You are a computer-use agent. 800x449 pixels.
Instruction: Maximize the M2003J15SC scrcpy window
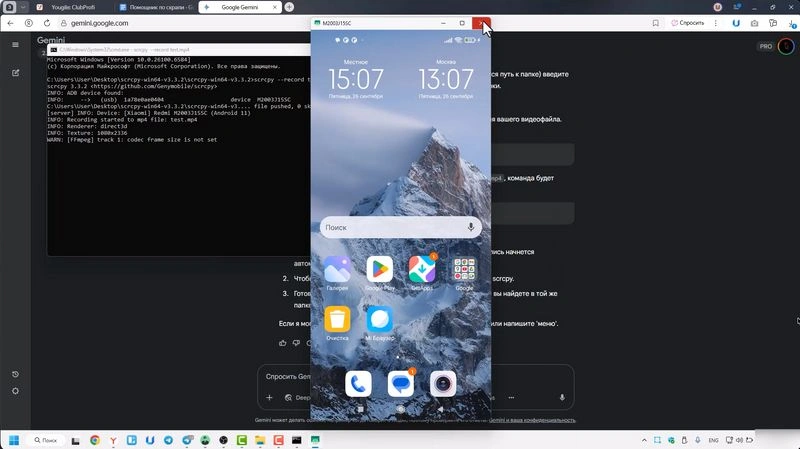(x=462, y=23)
